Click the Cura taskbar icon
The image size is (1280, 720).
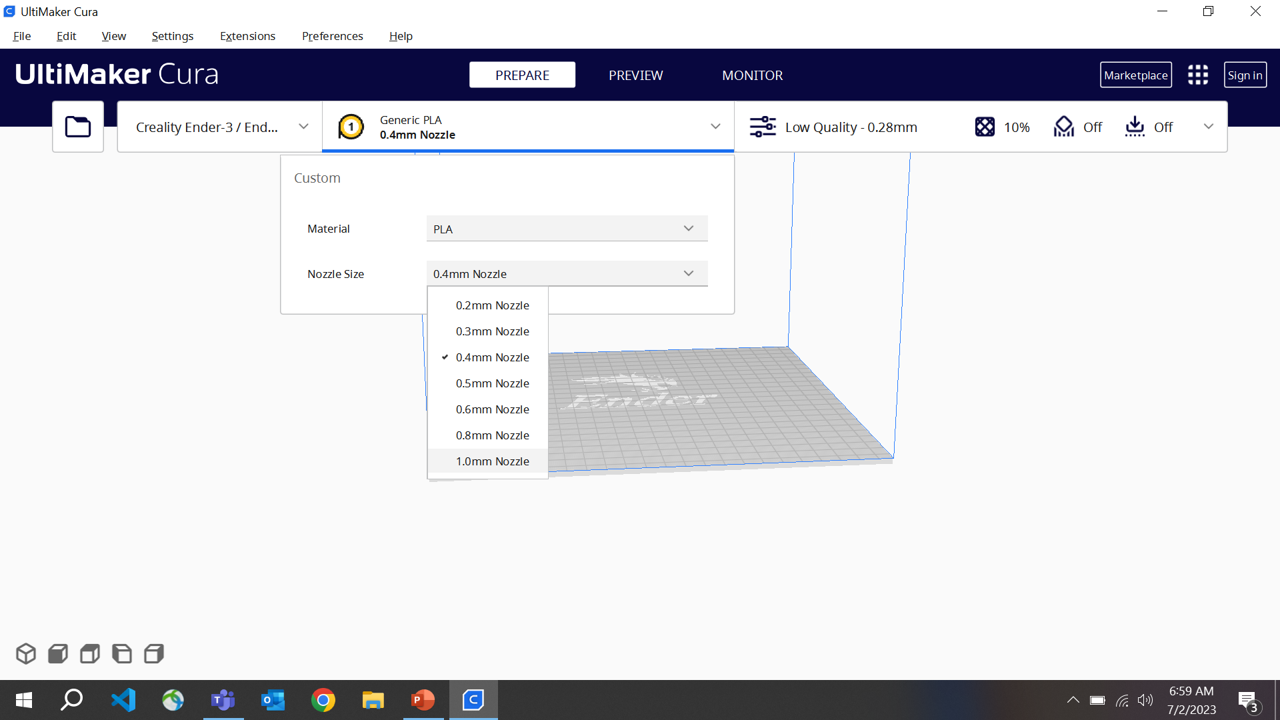(473, 700)
